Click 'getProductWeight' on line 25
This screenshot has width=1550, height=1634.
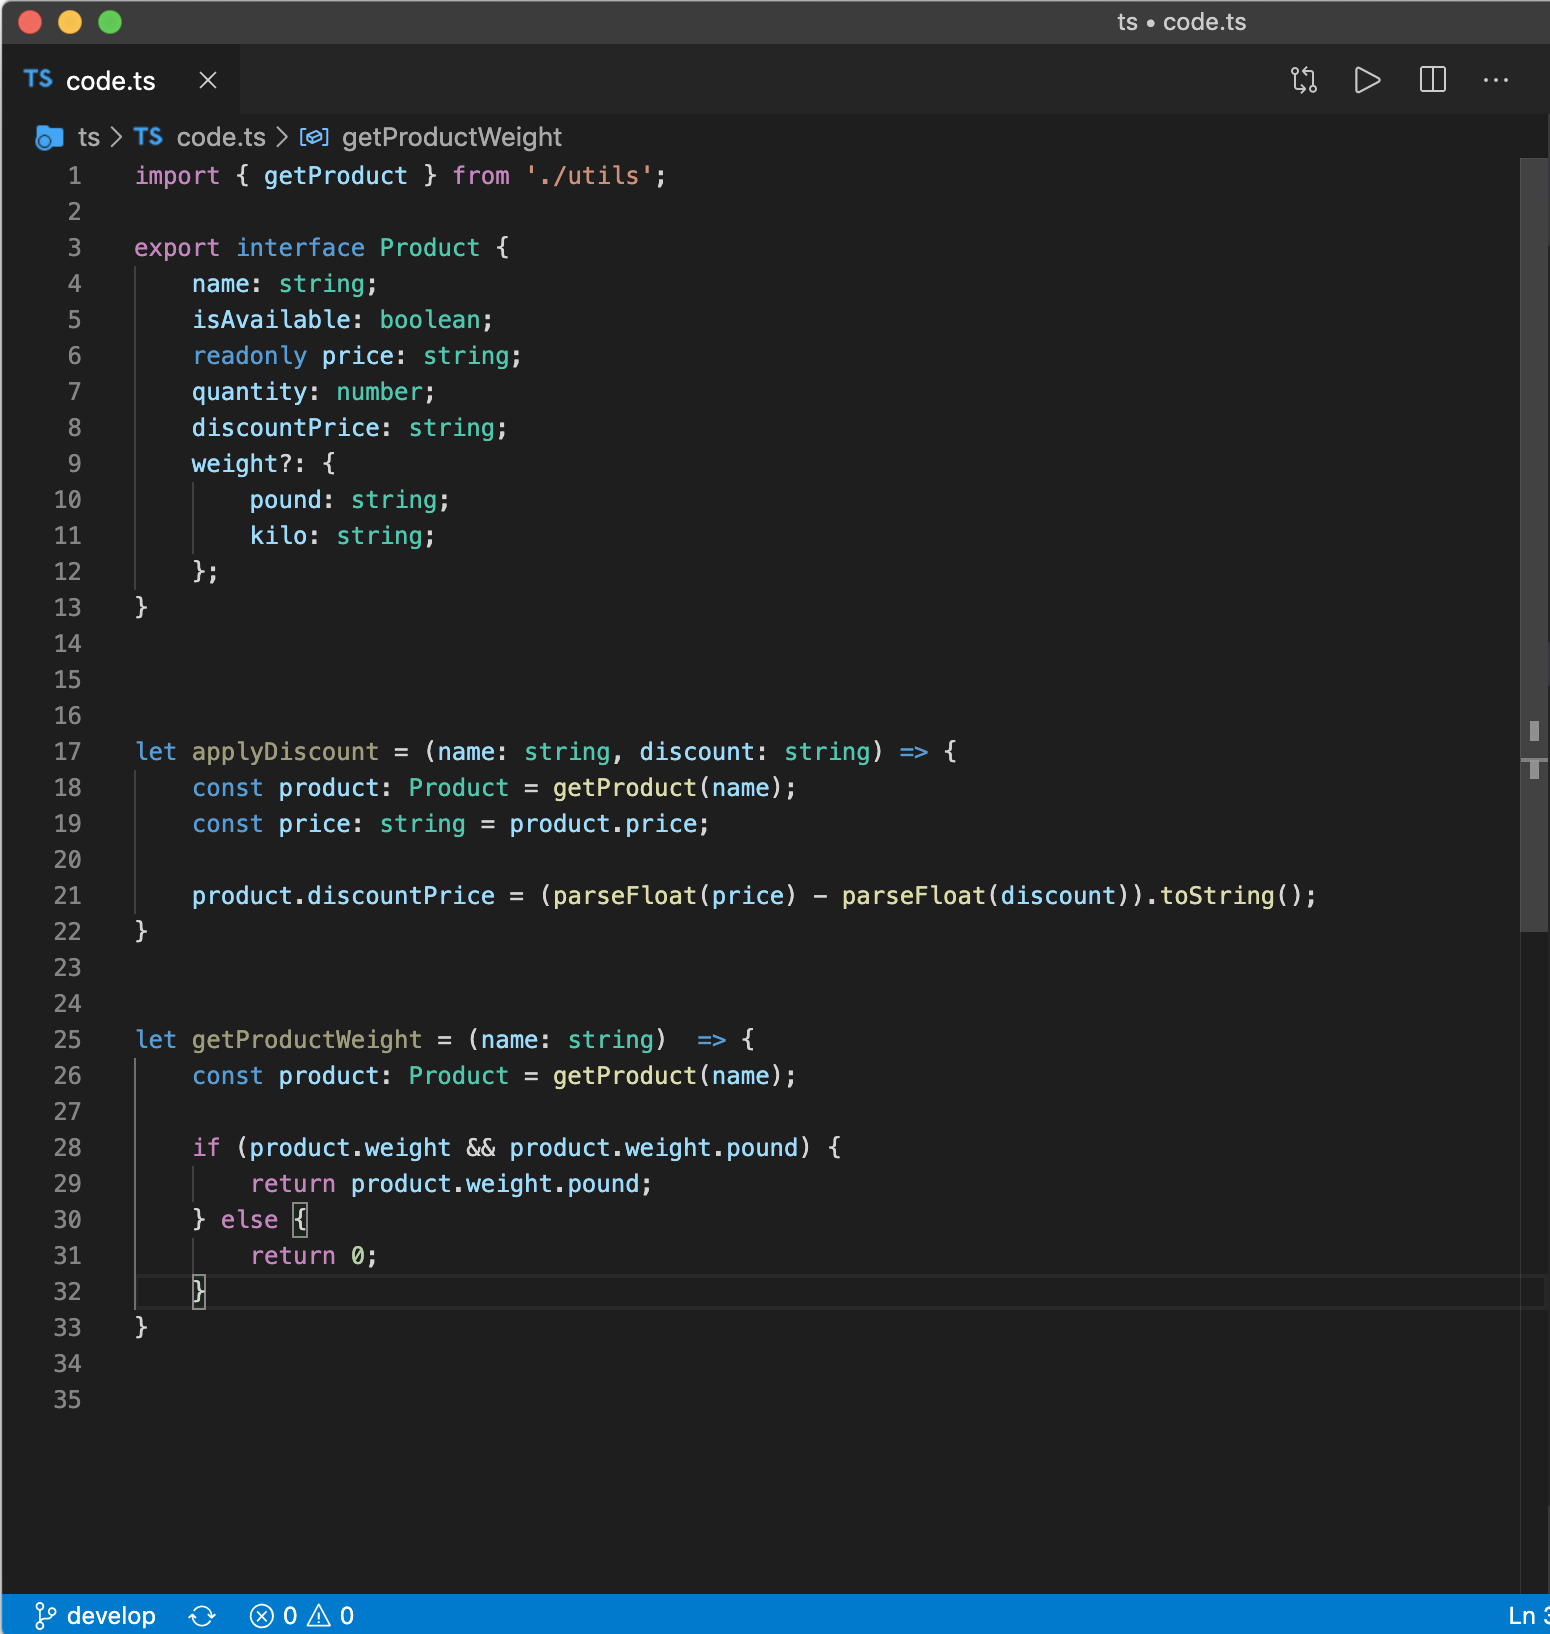click(x=307, y=1040)
